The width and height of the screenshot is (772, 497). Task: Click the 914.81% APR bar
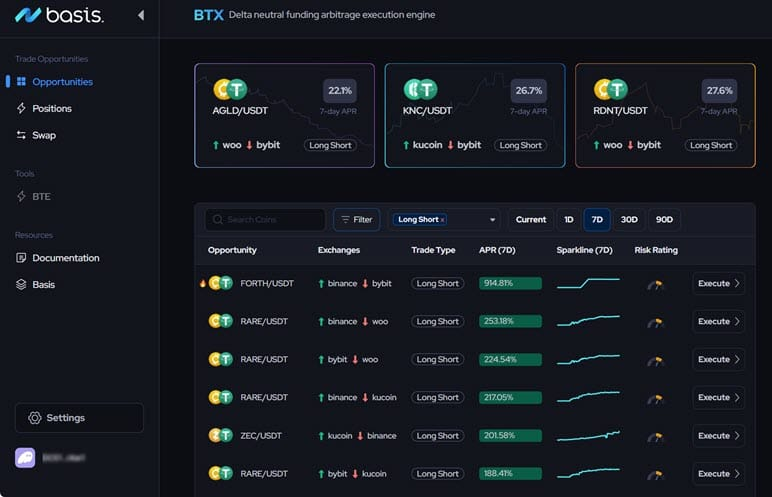[510, 283]
